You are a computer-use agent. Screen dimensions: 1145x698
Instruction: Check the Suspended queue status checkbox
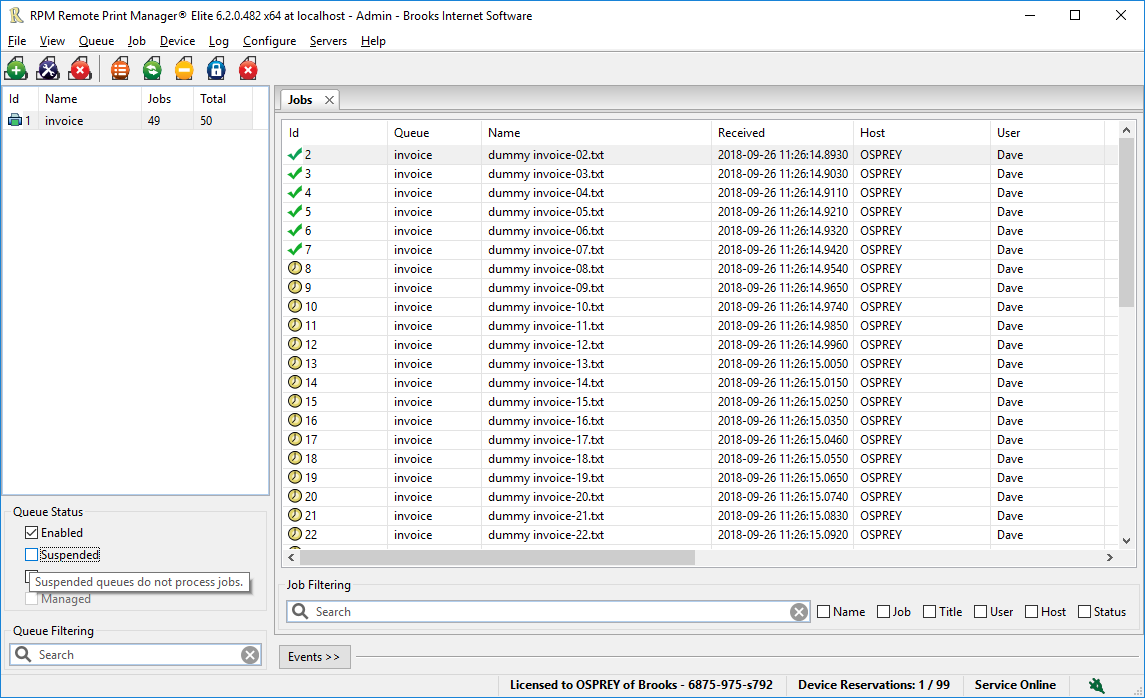32,555
